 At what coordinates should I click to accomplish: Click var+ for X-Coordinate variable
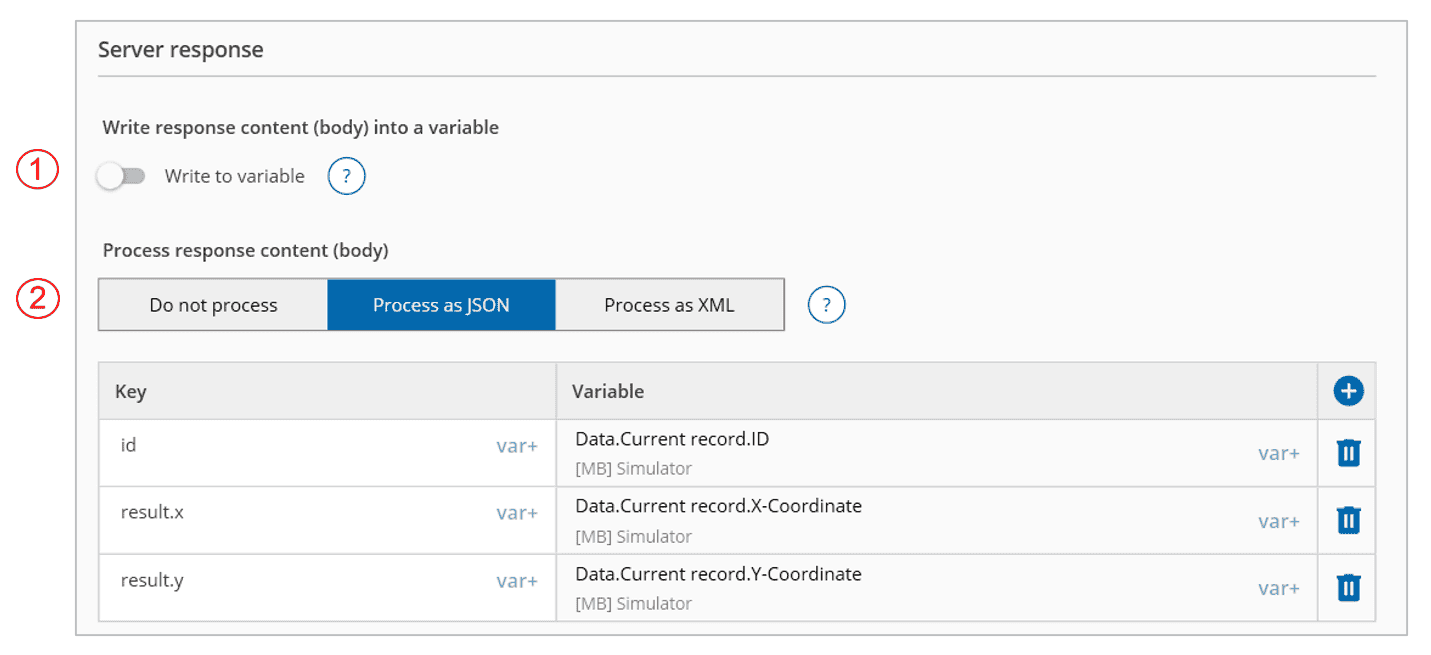1279,521
